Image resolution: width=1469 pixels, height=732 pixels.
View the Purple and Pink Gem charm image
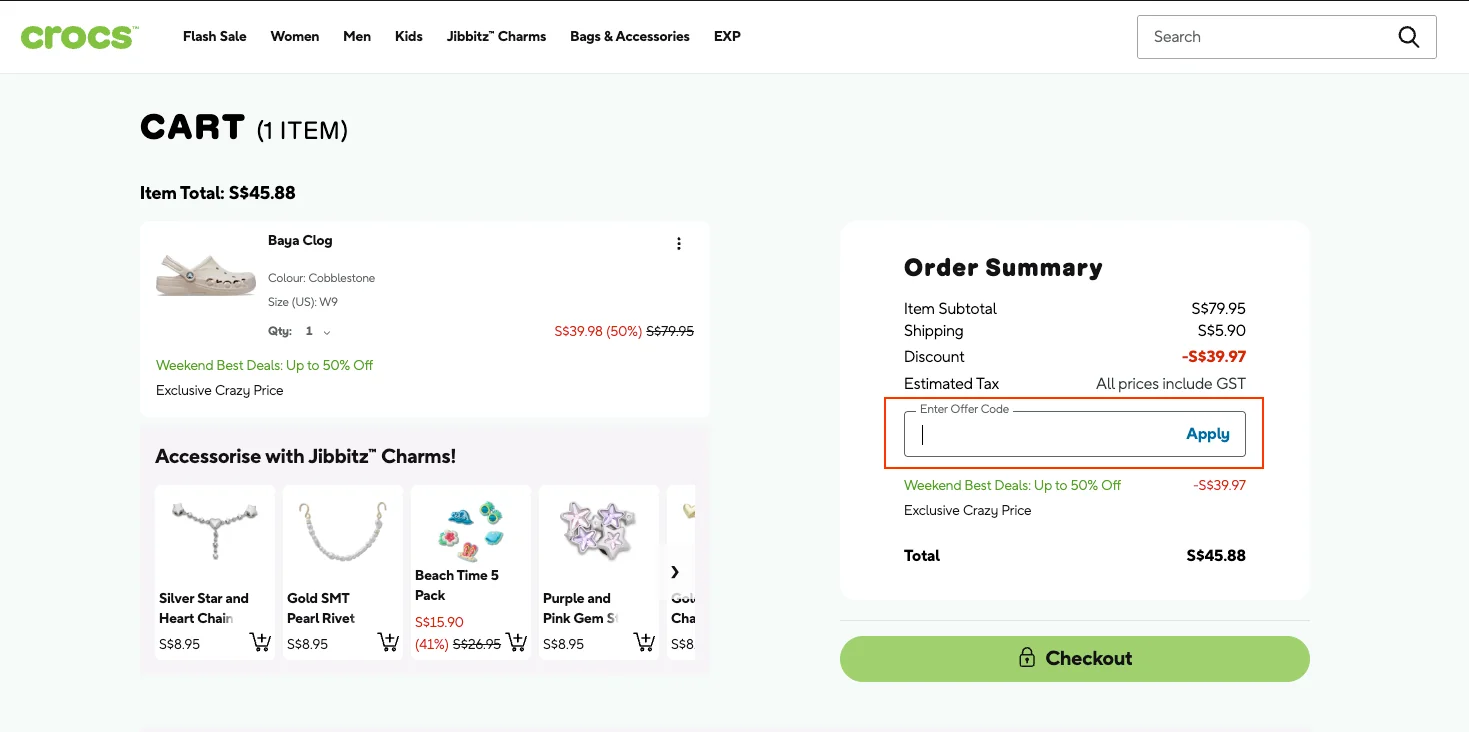[599, 531]
